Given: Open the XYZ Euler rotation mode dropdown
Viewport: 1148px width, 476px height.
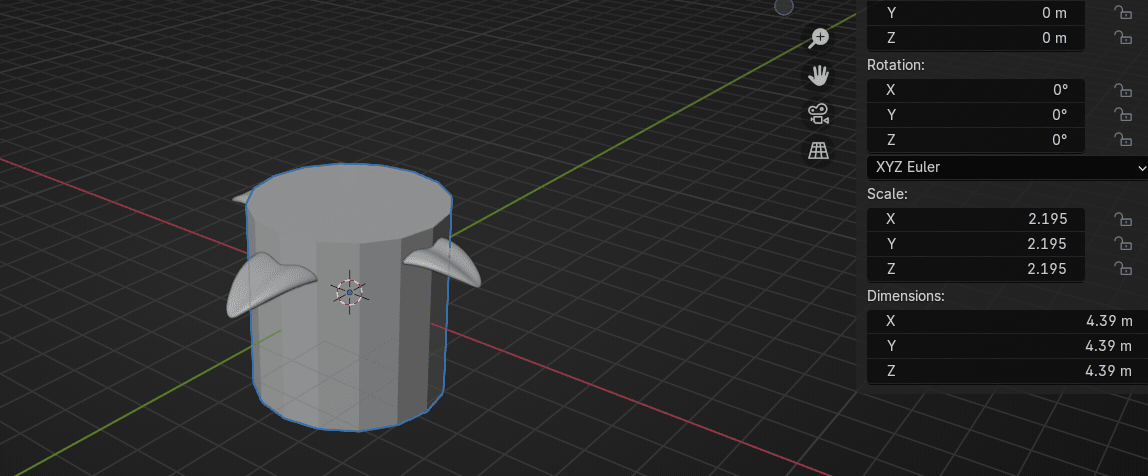Looking at the screenshot, I should [1007, 167].
